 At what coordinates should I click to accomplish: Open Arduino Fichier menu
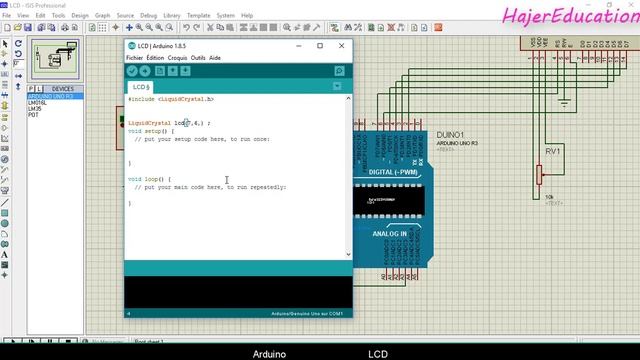coord(134,58)
